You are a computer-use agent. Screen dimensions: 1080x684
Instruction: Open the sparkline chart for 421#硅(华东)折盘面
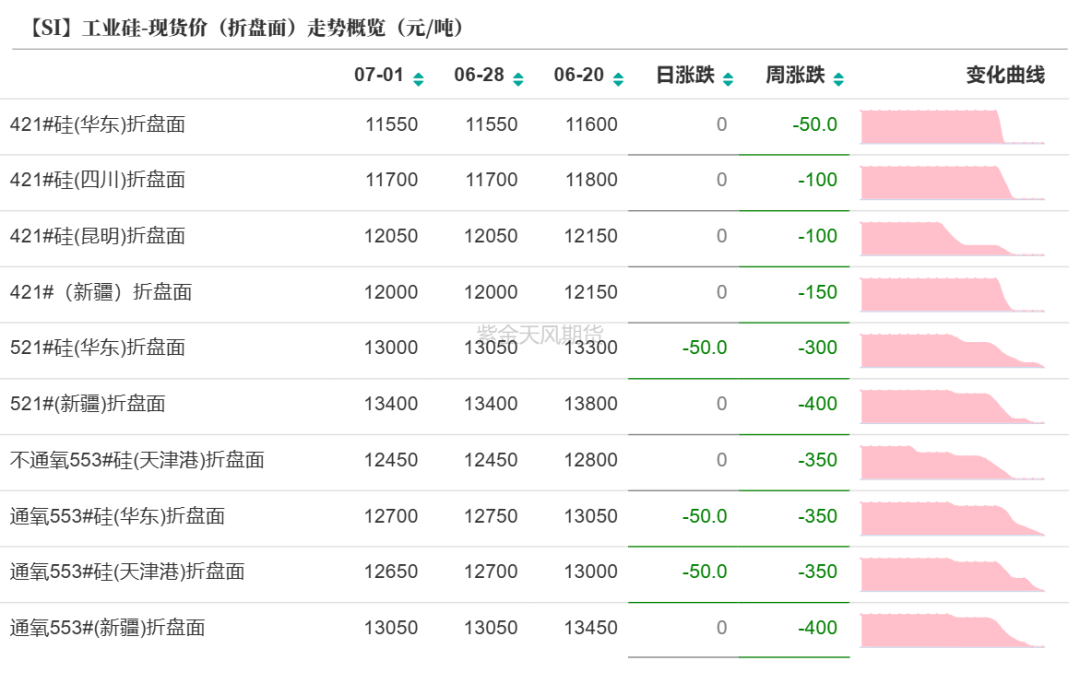955,124
